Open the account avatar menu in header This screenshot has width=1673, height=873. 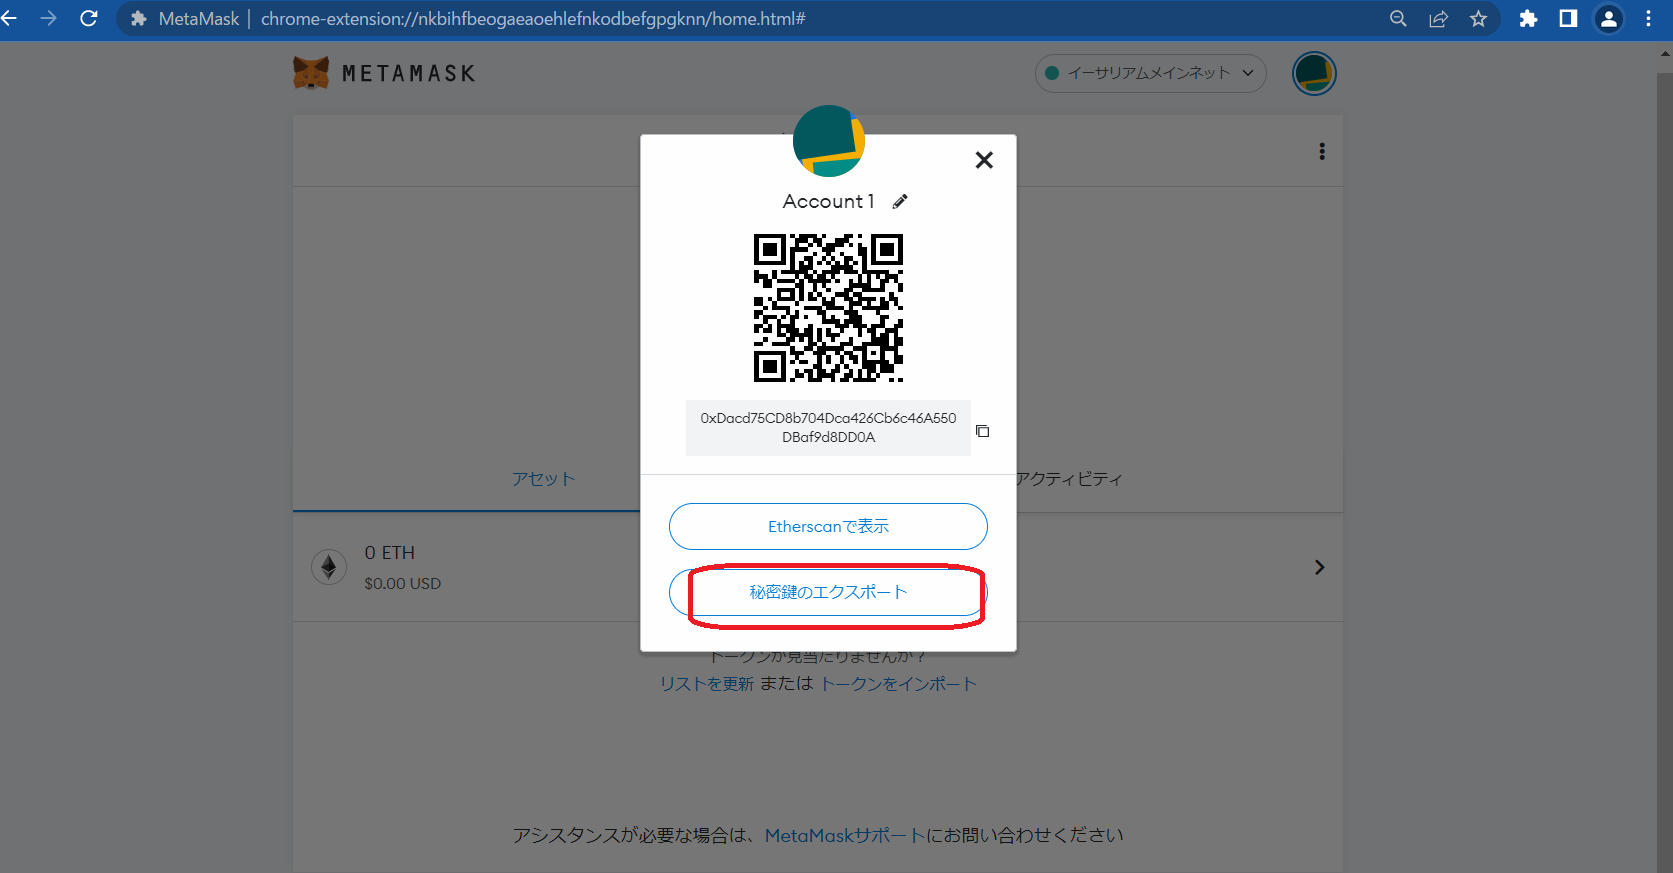[x=1314, y=73]
